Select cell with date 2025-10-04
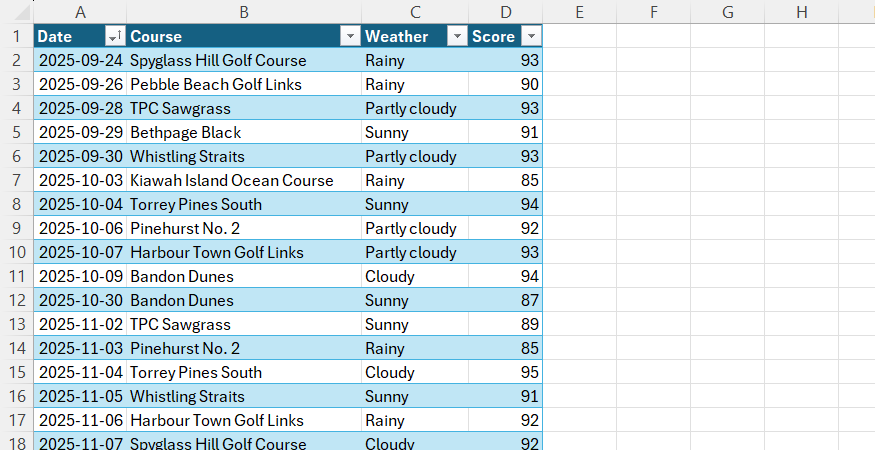This screenshot has width=875, height=450. click(x=80, y=204)
